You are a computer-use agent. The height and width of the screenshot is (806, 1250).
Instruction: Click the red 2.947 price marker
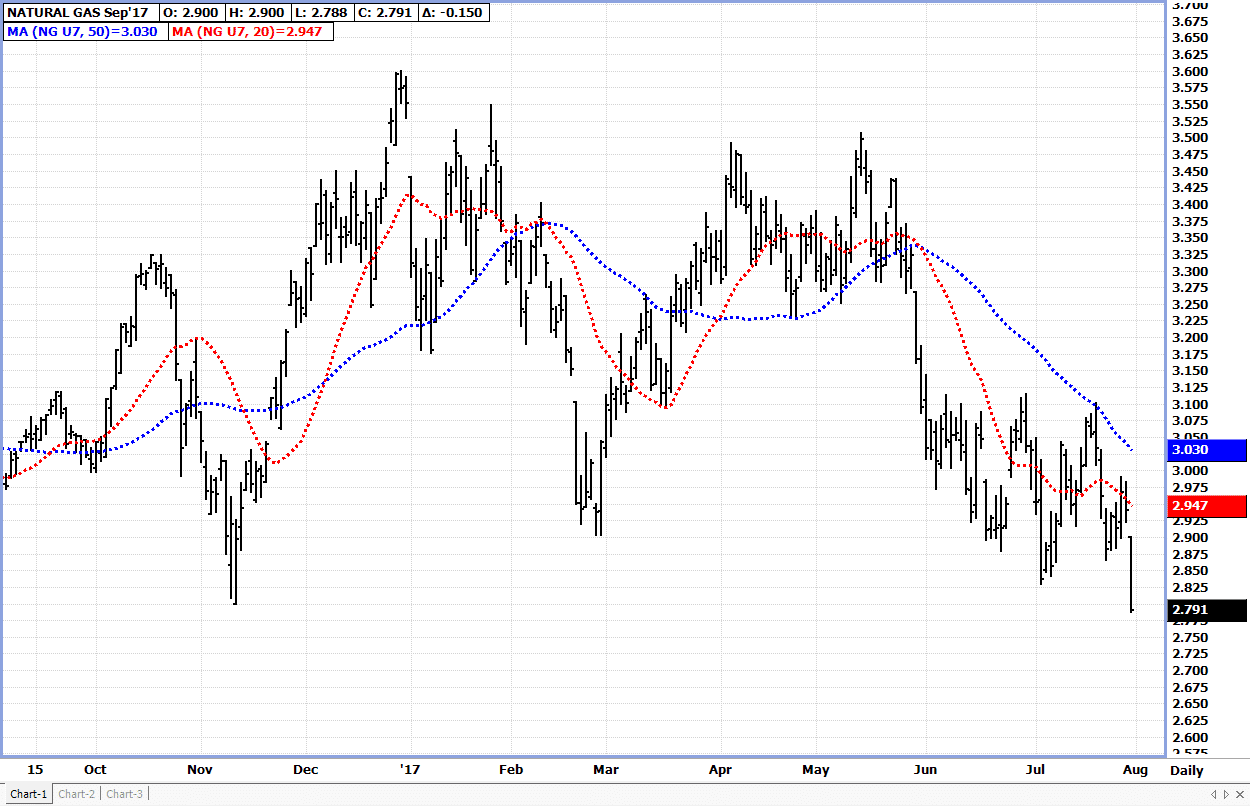[x=1207, y=507]
